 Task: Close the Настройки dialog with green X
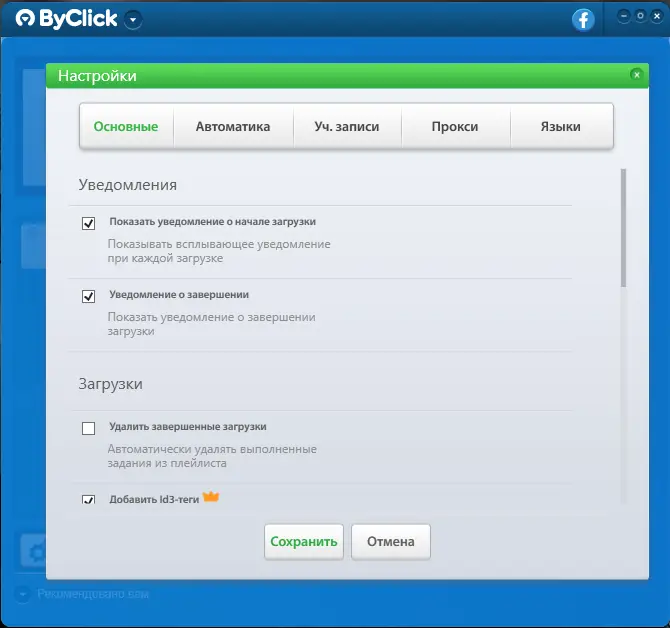(x=637, y=75)
